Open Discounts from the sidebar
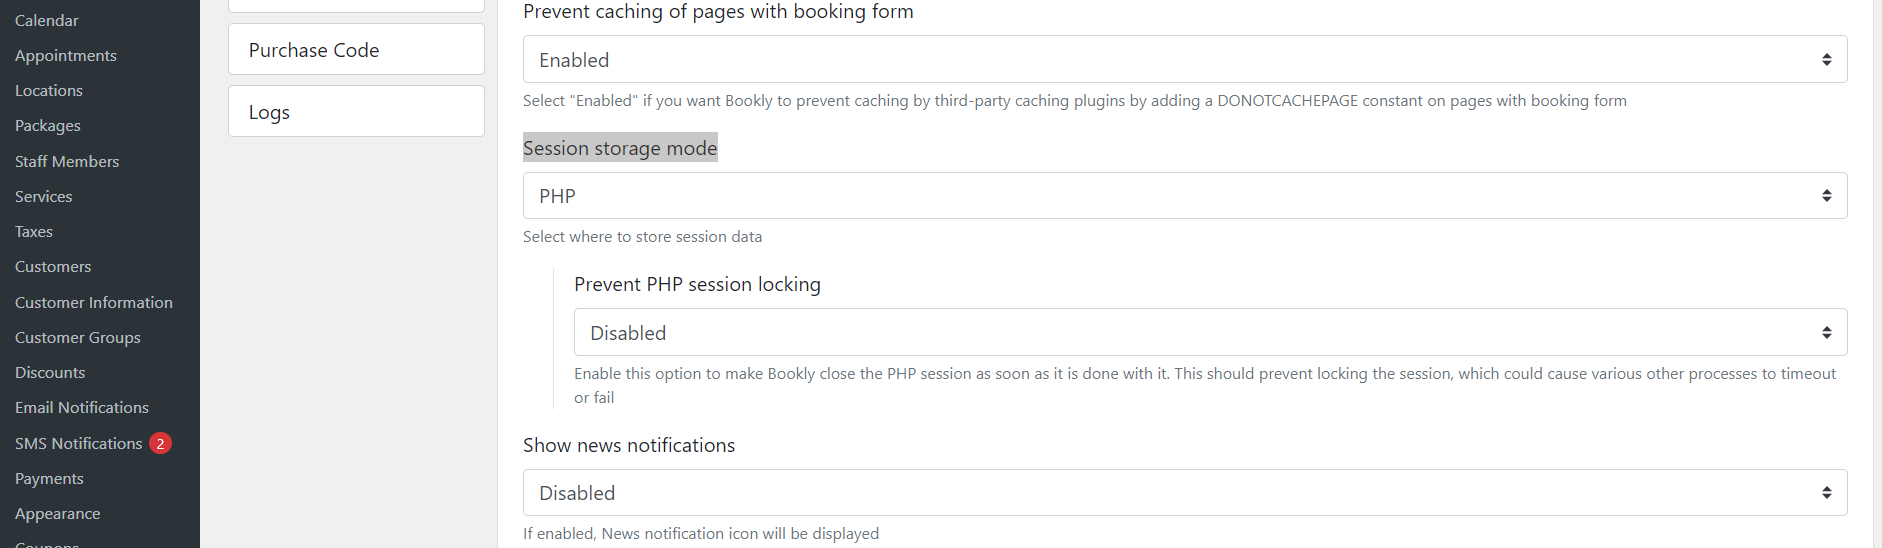The width and height of the screenshot is (1882, 548). 50,372
